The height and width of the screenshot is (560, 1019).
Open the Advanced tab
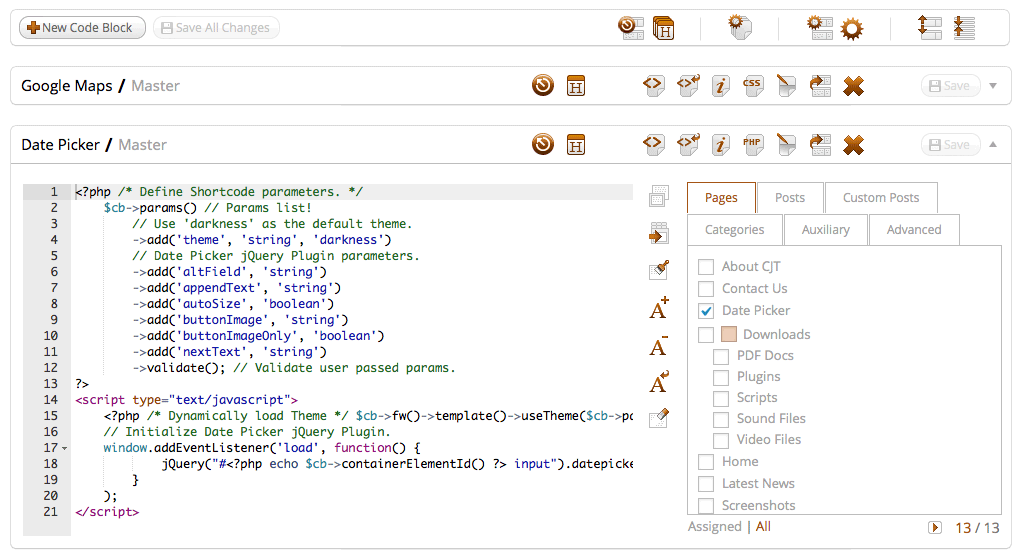pyautogui.click(x=913, y=230)
